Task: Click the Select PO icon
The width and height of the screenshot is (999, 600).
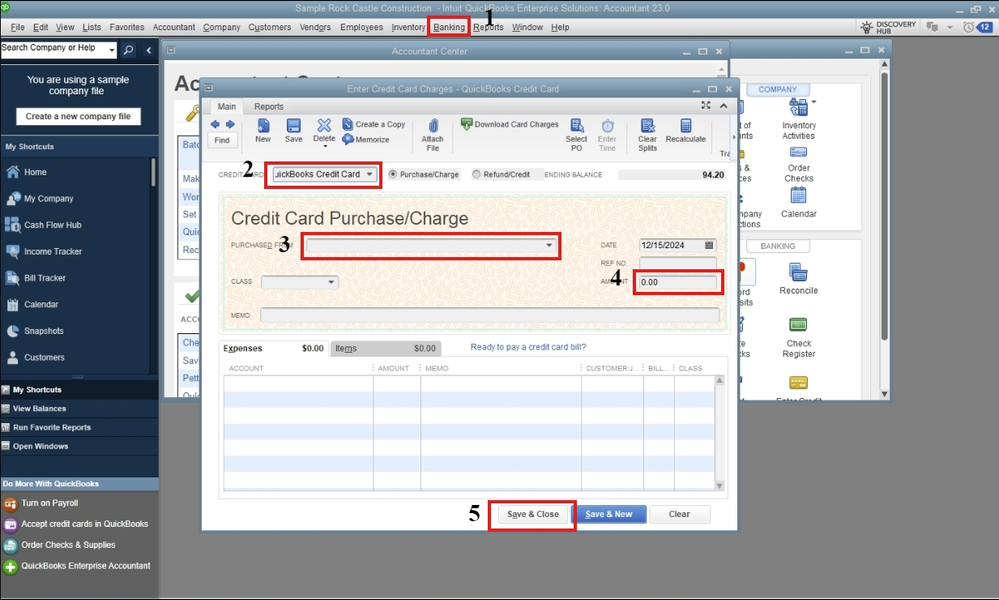Action: tap(576, 125)
